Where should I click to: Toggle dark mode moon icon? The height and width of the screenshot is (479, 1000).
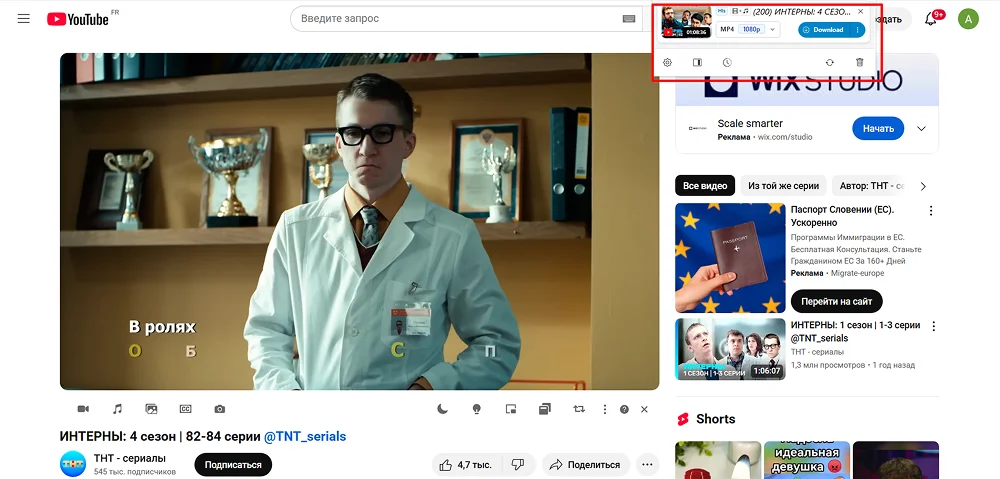pyautogui.click(x=442, y=409)
